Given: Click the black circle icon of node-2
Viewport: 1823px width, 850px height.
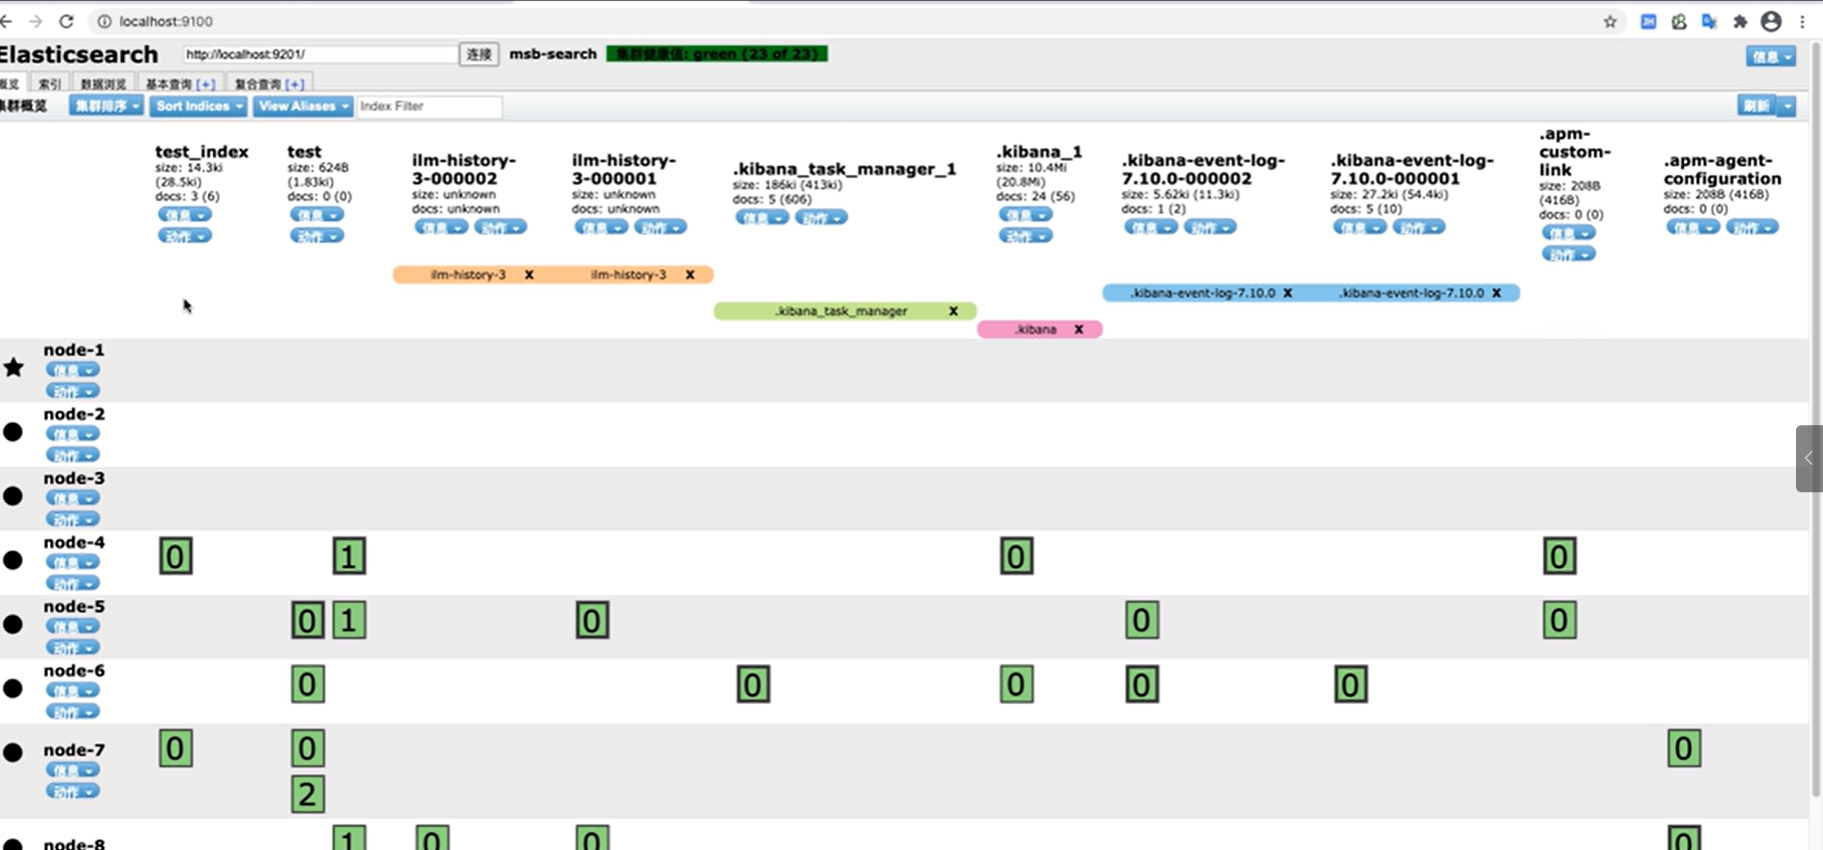Looking at the screenshot, I should [13, 432].
